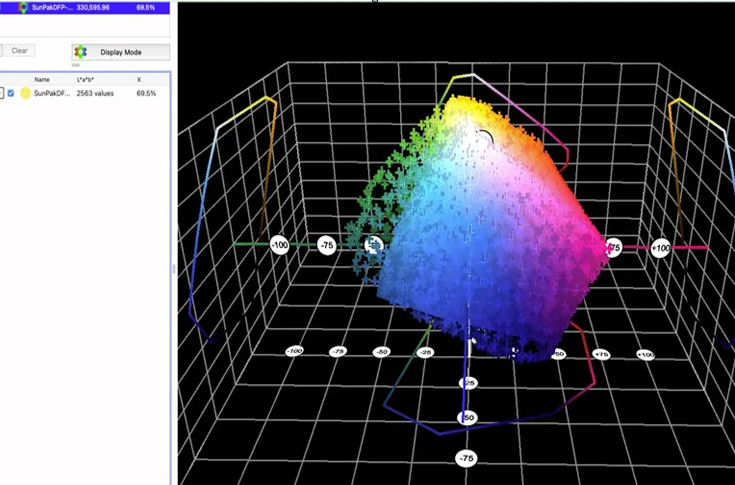
Task: Click the 2563 values cell
Action: pyautogui.click(x=96, y=93)
